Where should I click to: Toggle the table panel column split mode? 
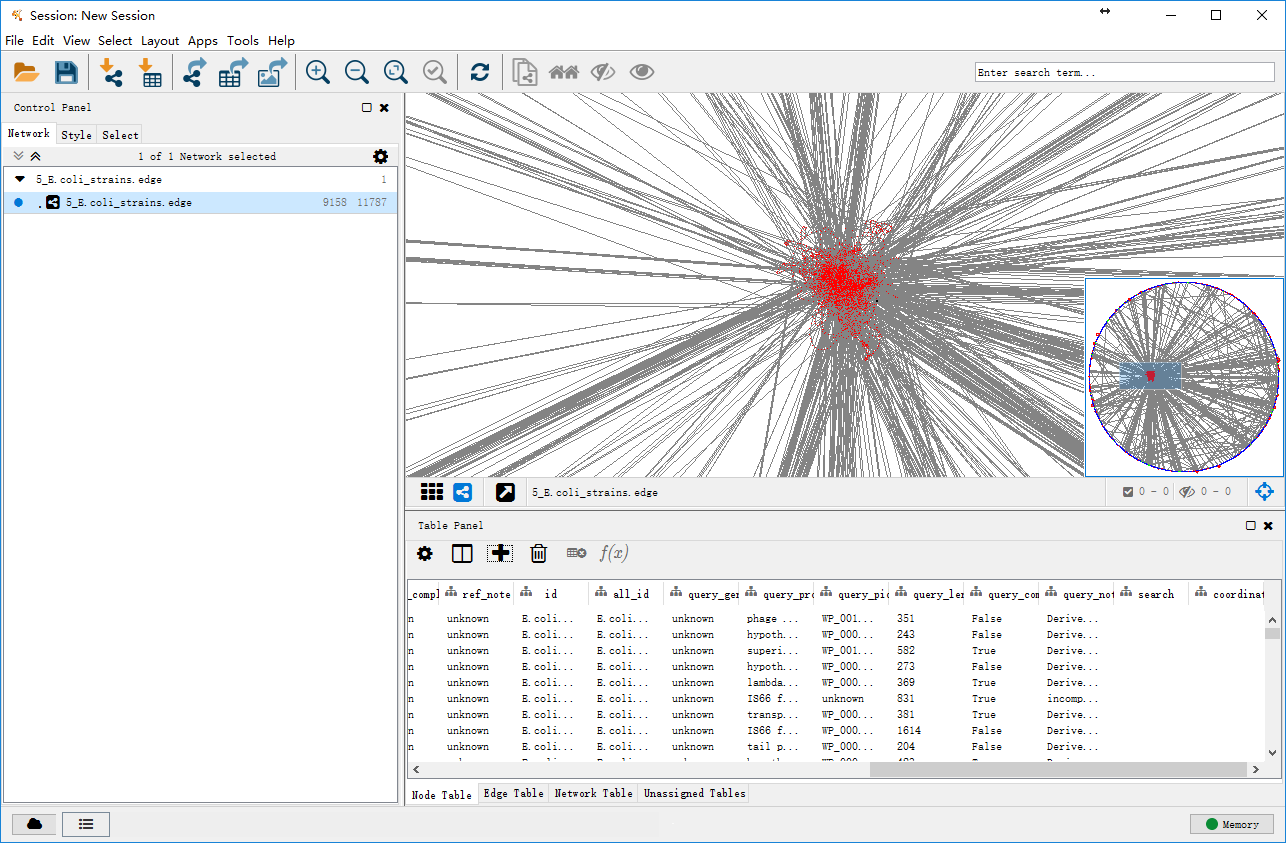click(462, 553)
